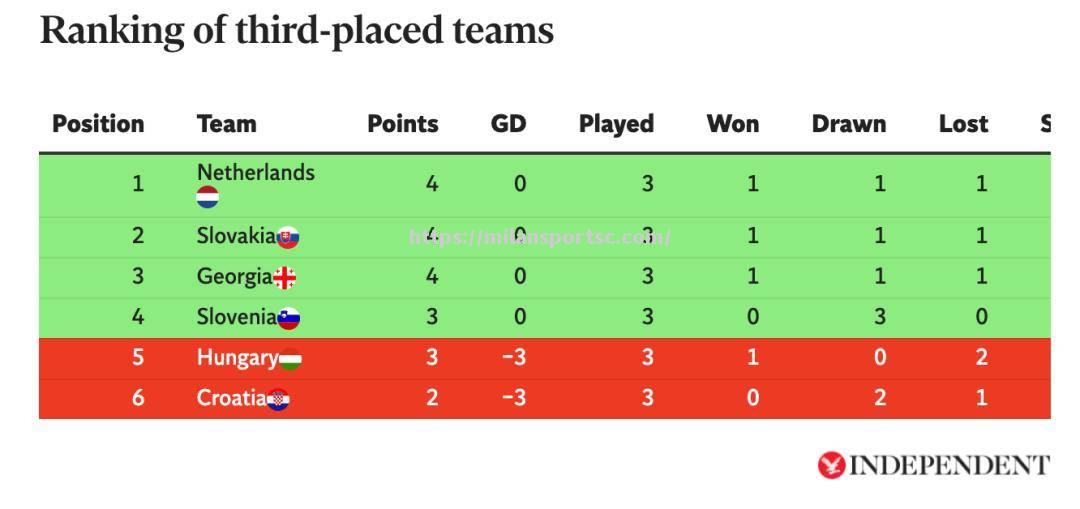
Task: Click the Won column header
Action: click(x=733, y=124)
